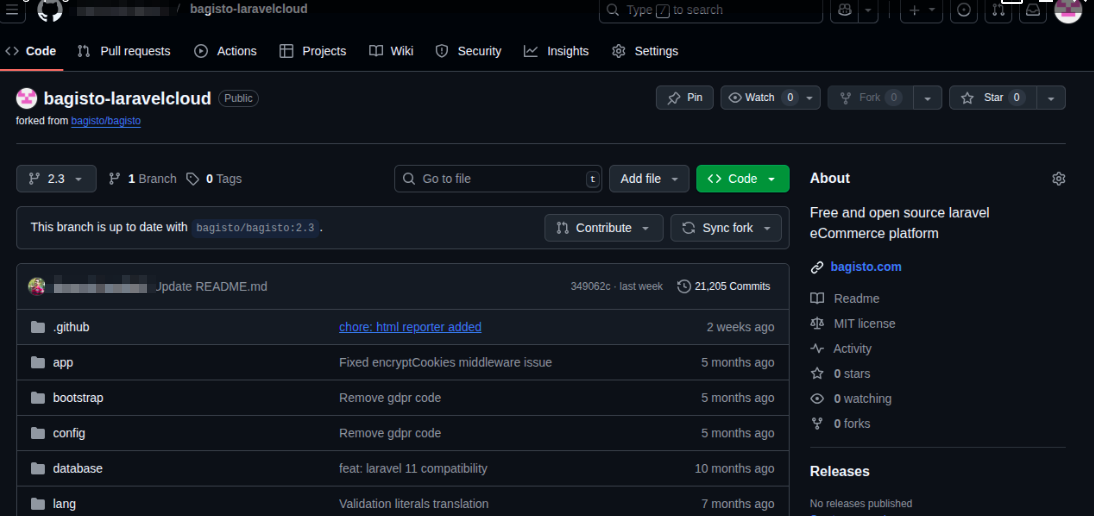This screenshot has width=1094, height=516.
Task: Open the Copilot chat icon
Action: tap(844, 10)
